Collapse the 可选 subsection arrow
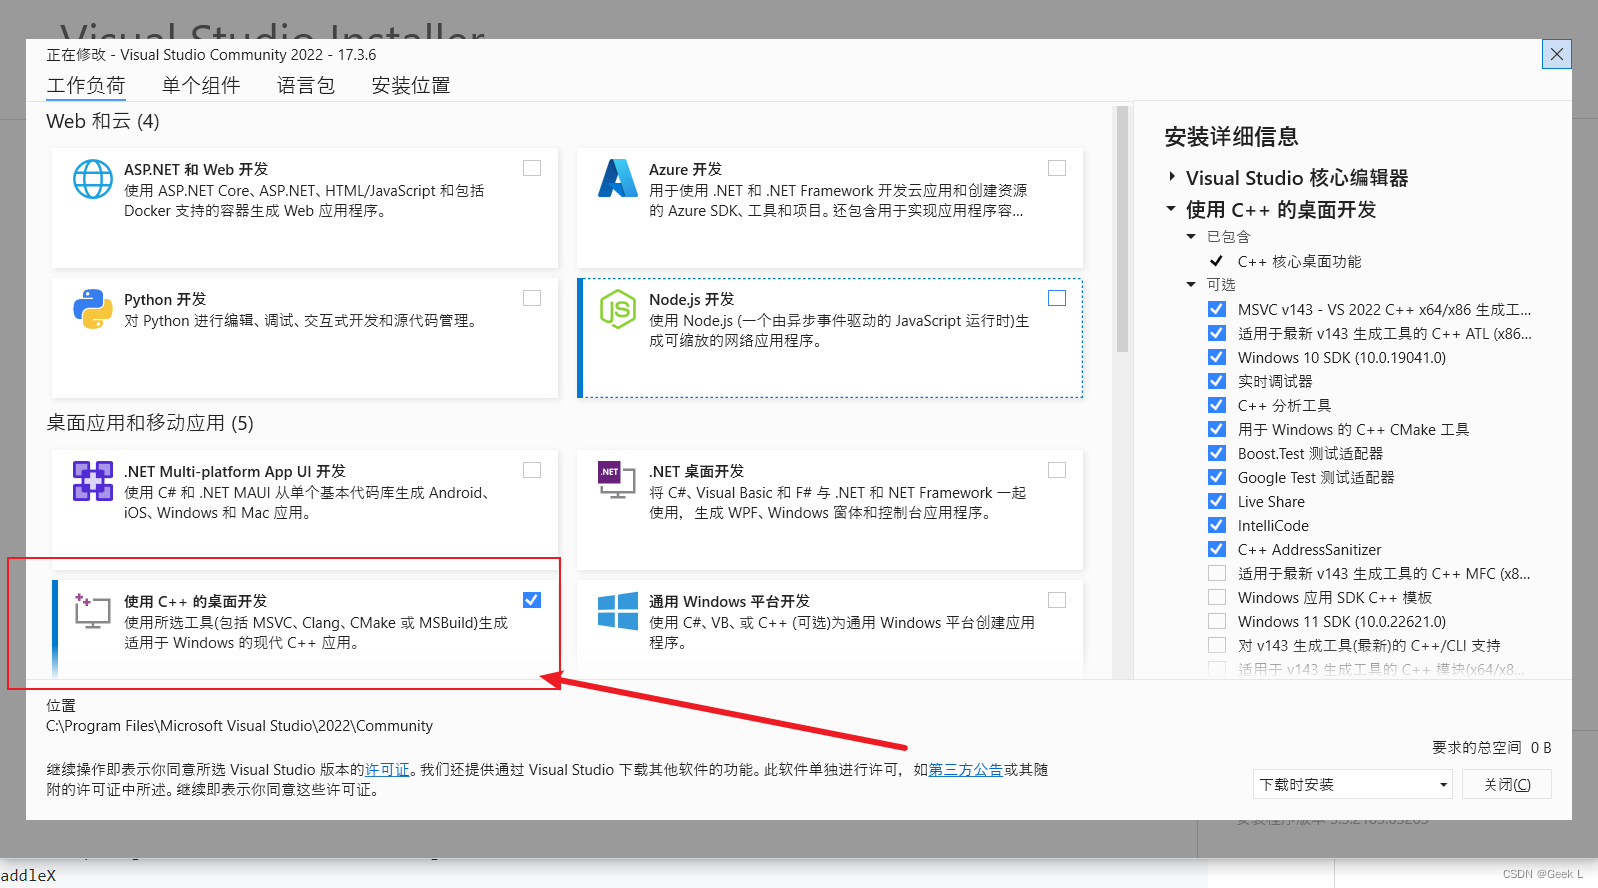Screen dimensions: 1598x888 pos(1191,285)
